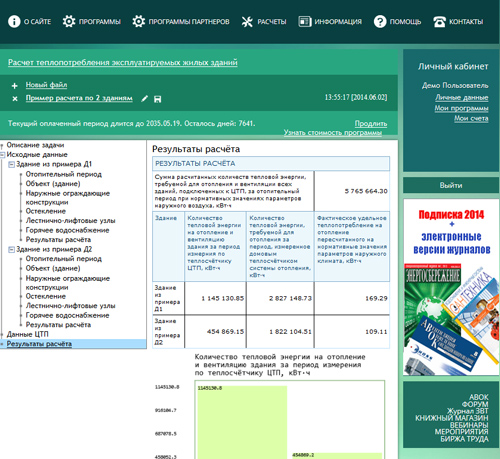Open the АВОК link in the sidebar
The height and width of the screenshot is (459, 500).
[478, 397]
